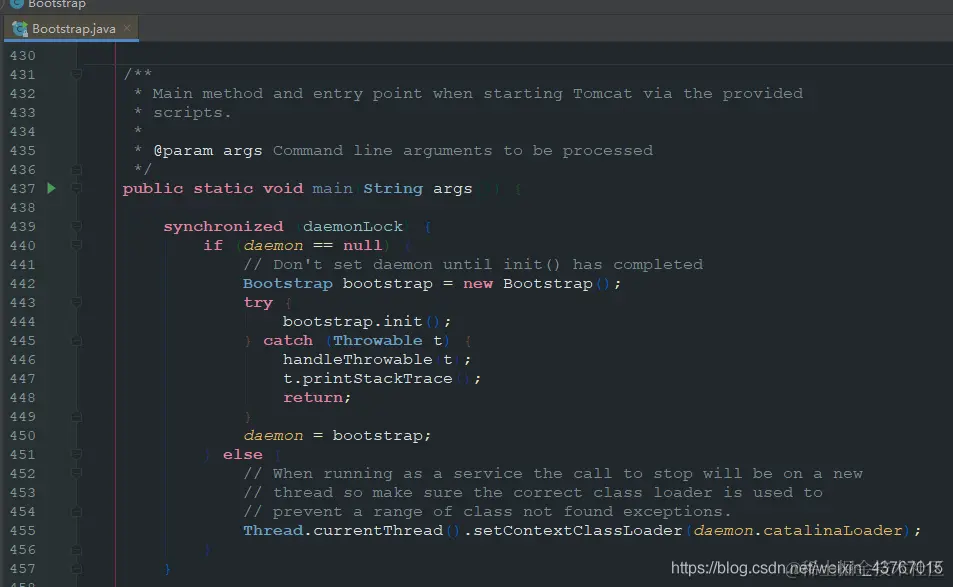This screenshot has height=587, width=953.
Task: Click the 'handleThrowable' method call
Action: tap(357, 360)
